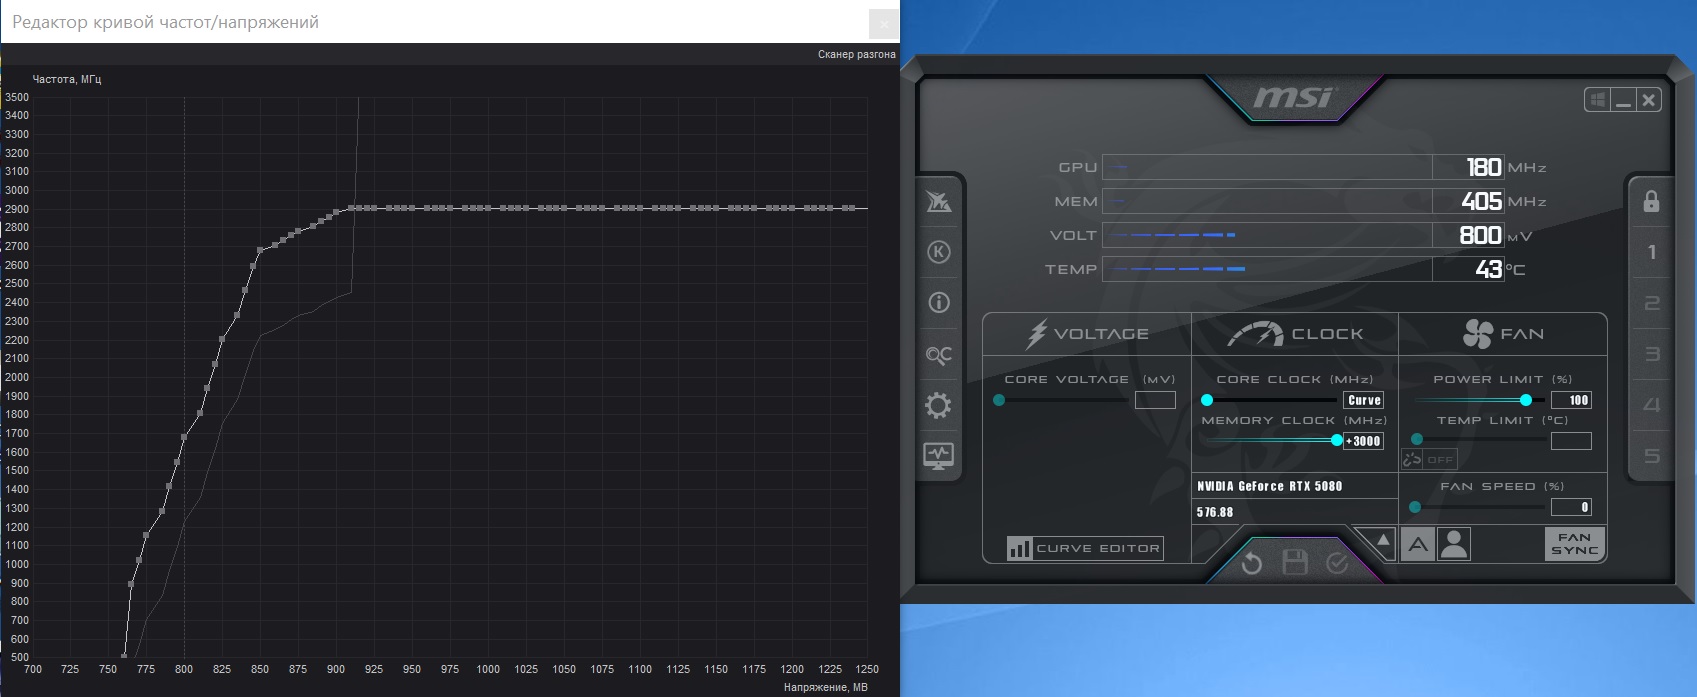This screenshot has height=697, width=1697.
Task: Click the TEMP 43 °C readout
Action: pyautogui.click(x=1468, y=269)
